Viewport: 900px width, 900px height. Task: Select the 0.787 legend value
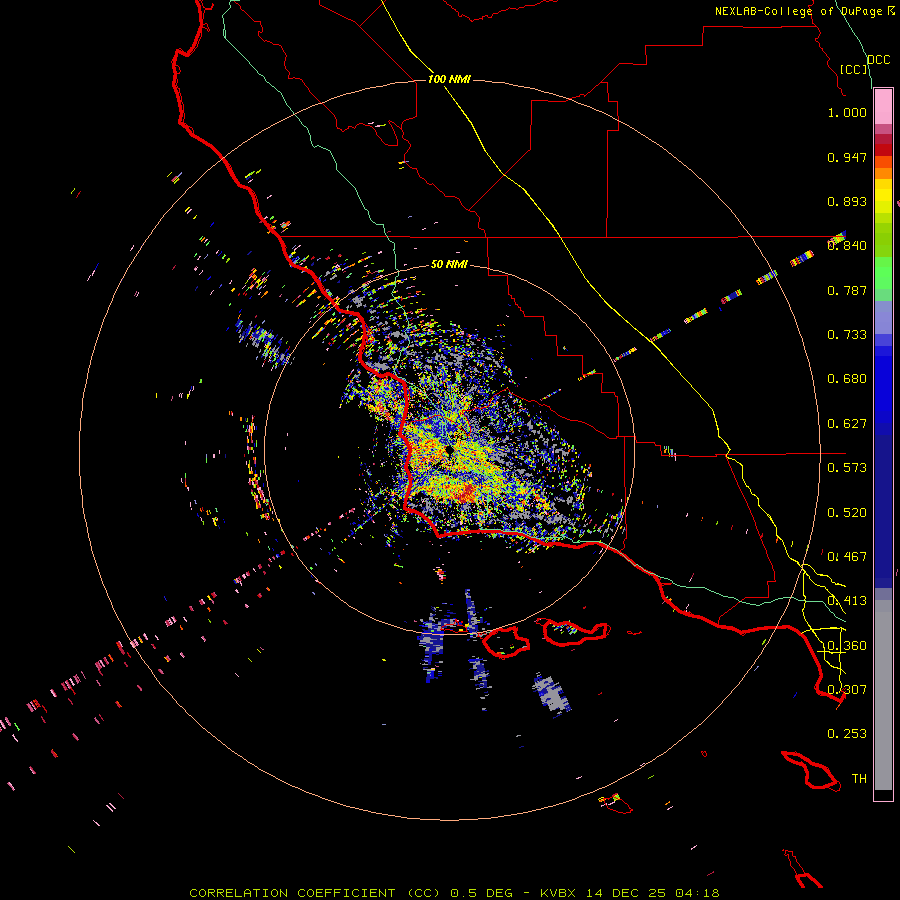(847, 290)
